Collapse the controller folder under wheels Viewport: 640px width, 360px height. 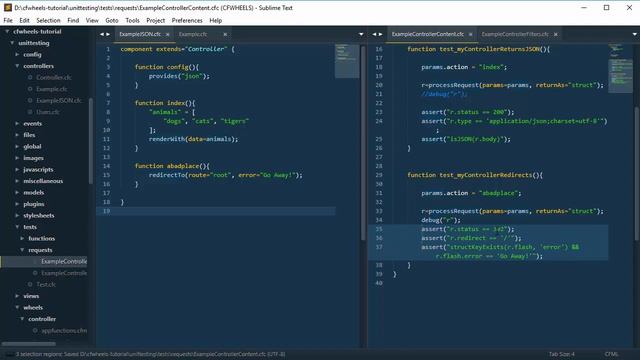click(22, 319)
